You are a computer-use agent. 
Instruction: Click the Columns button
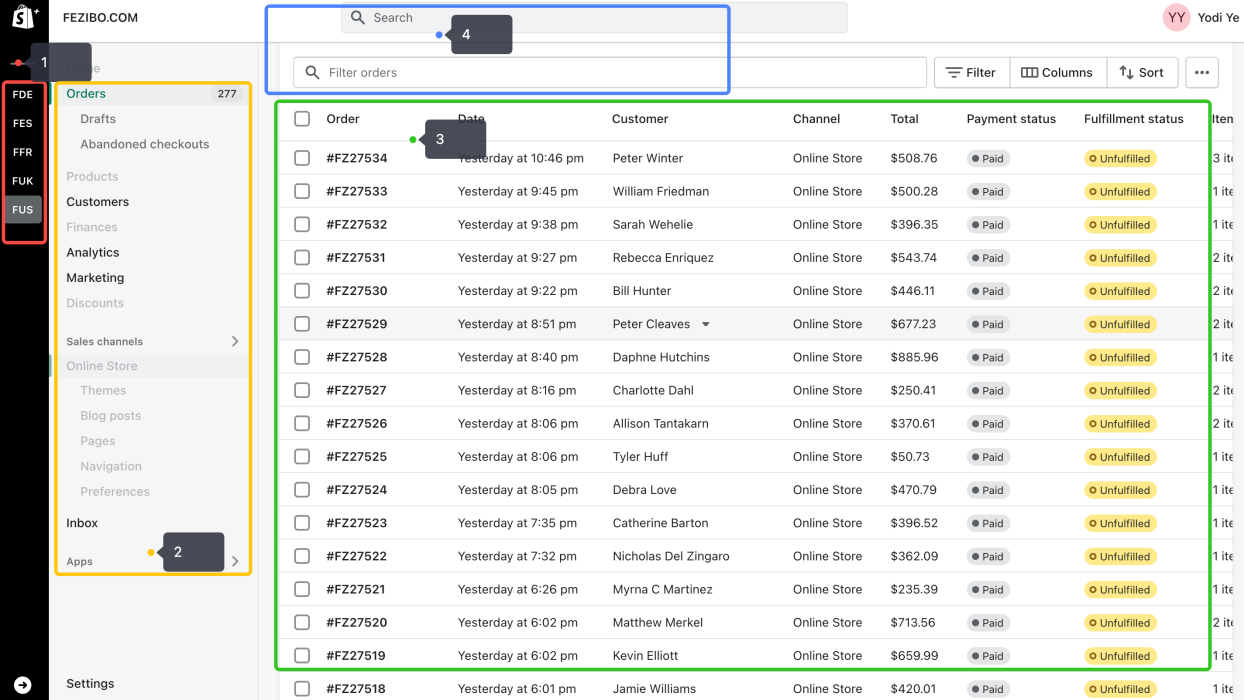(1057, 73)
